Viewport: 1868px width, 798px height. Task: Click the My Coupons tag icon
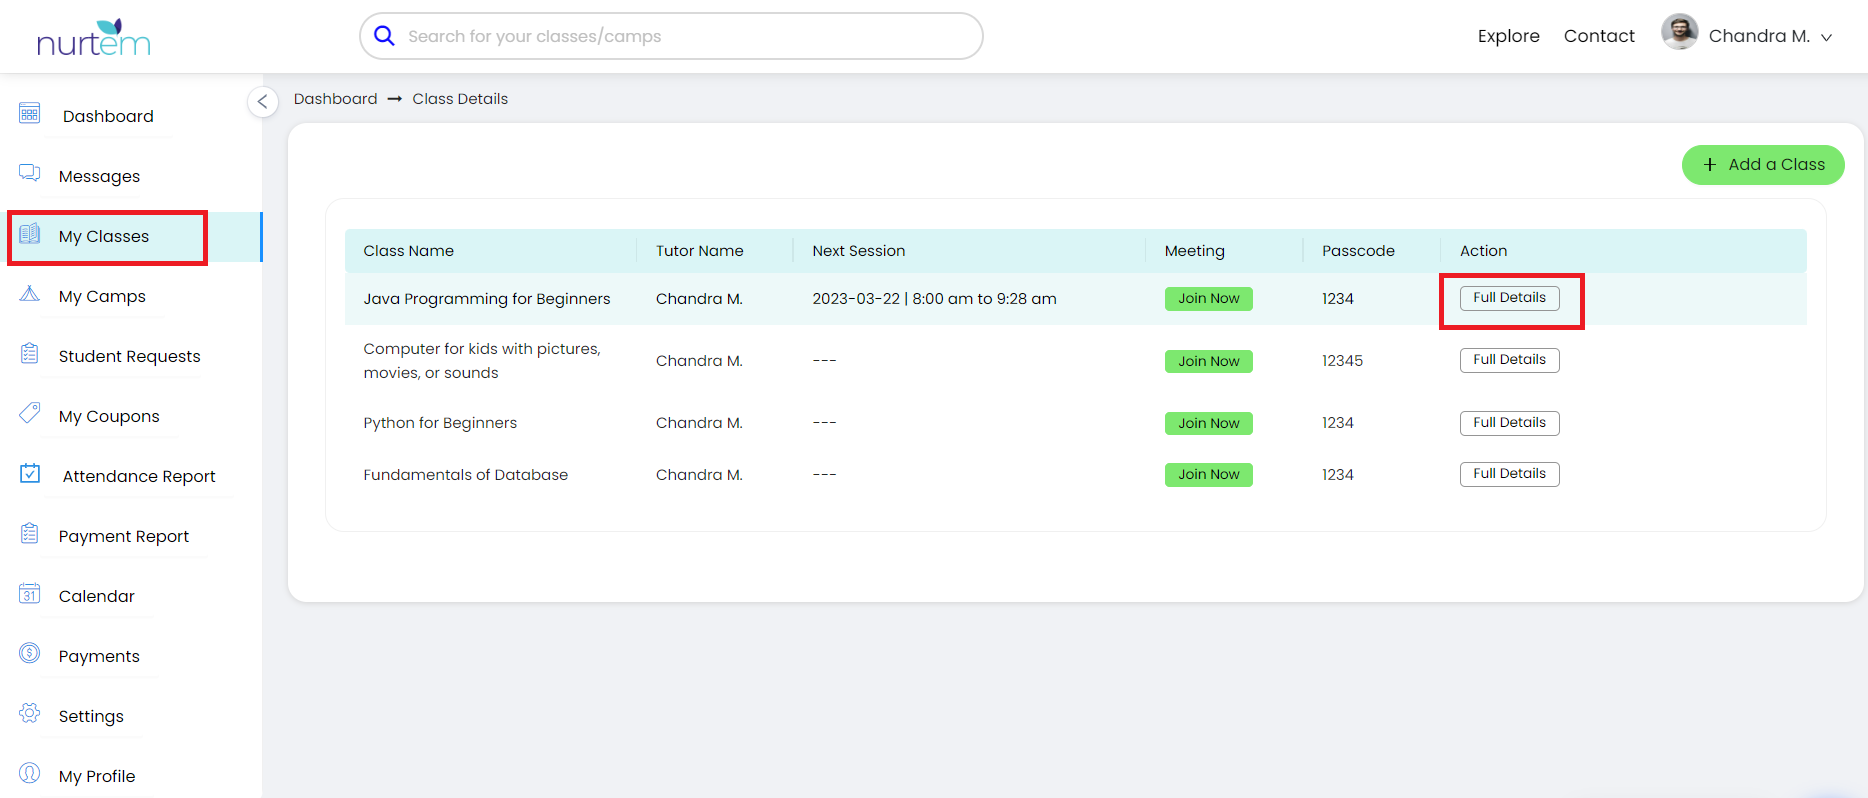30,413
